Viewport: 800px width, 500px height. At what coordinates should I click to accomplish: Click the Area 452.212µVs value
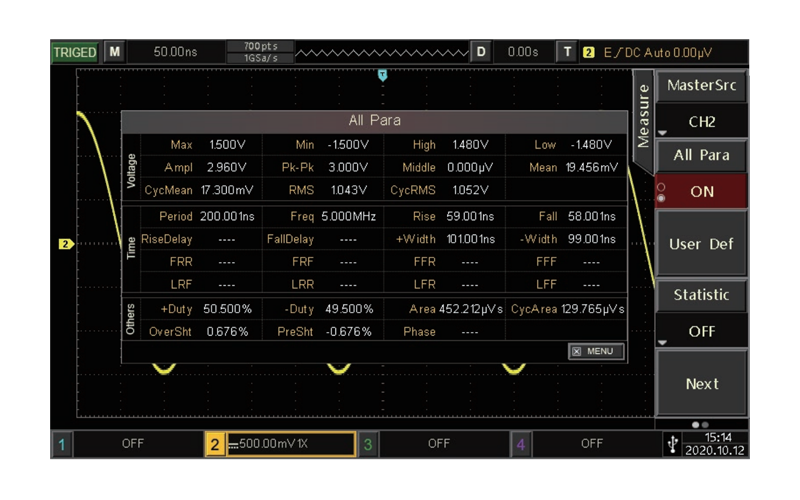(x=471, y=309)
